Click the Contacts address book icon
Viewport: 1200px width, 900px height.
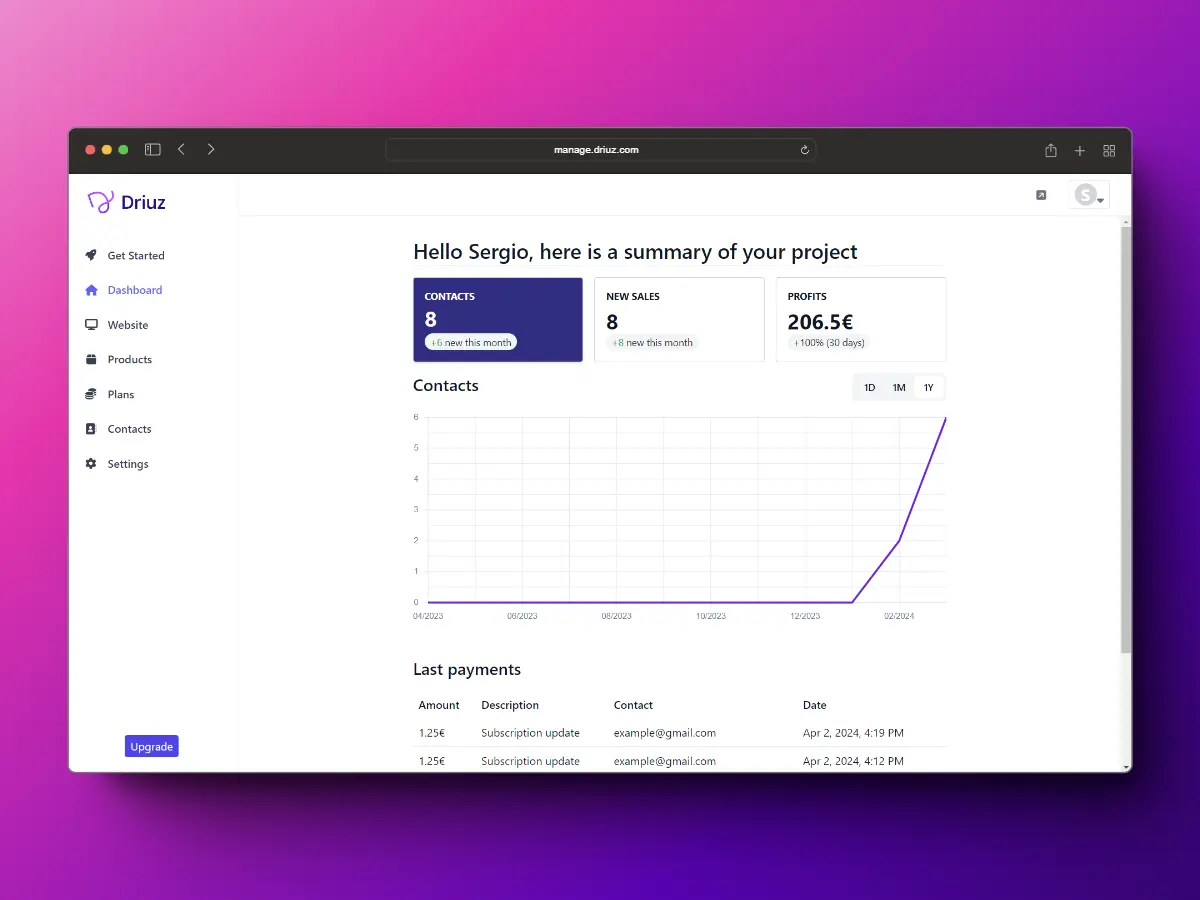(91, 429)
